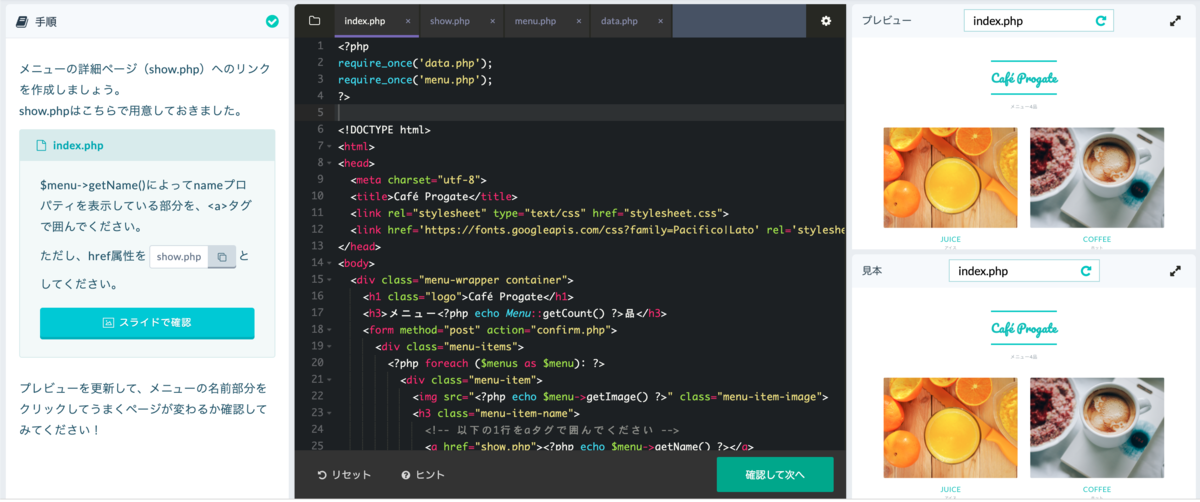Place cursor on empty line 5 in editor
This screenshot has width=1200, height=502.
590,113
